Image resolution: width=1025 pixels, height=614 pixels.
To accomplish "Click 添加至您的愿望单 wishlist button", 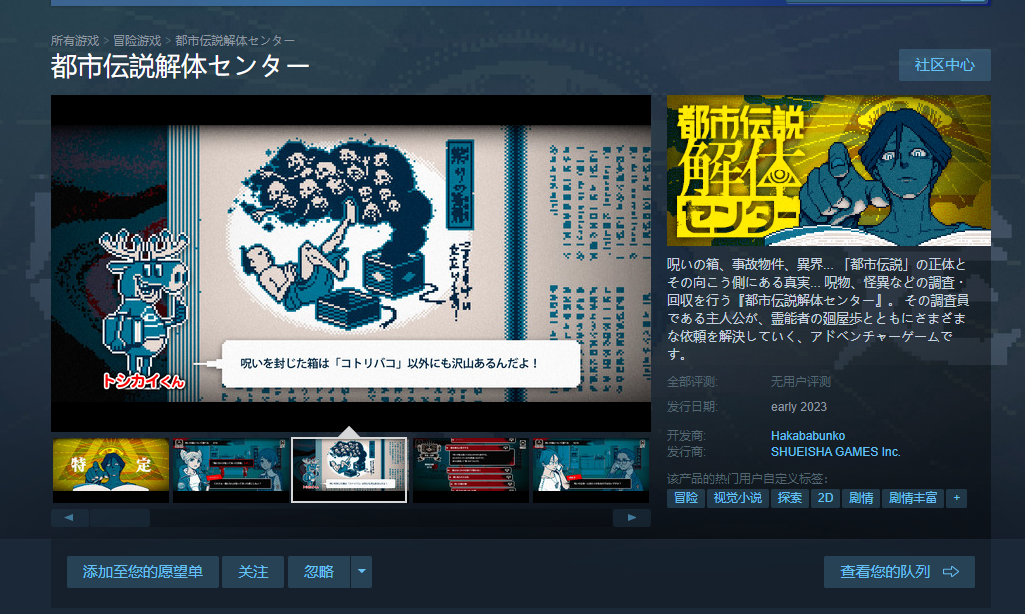I will tap(143, 572).
